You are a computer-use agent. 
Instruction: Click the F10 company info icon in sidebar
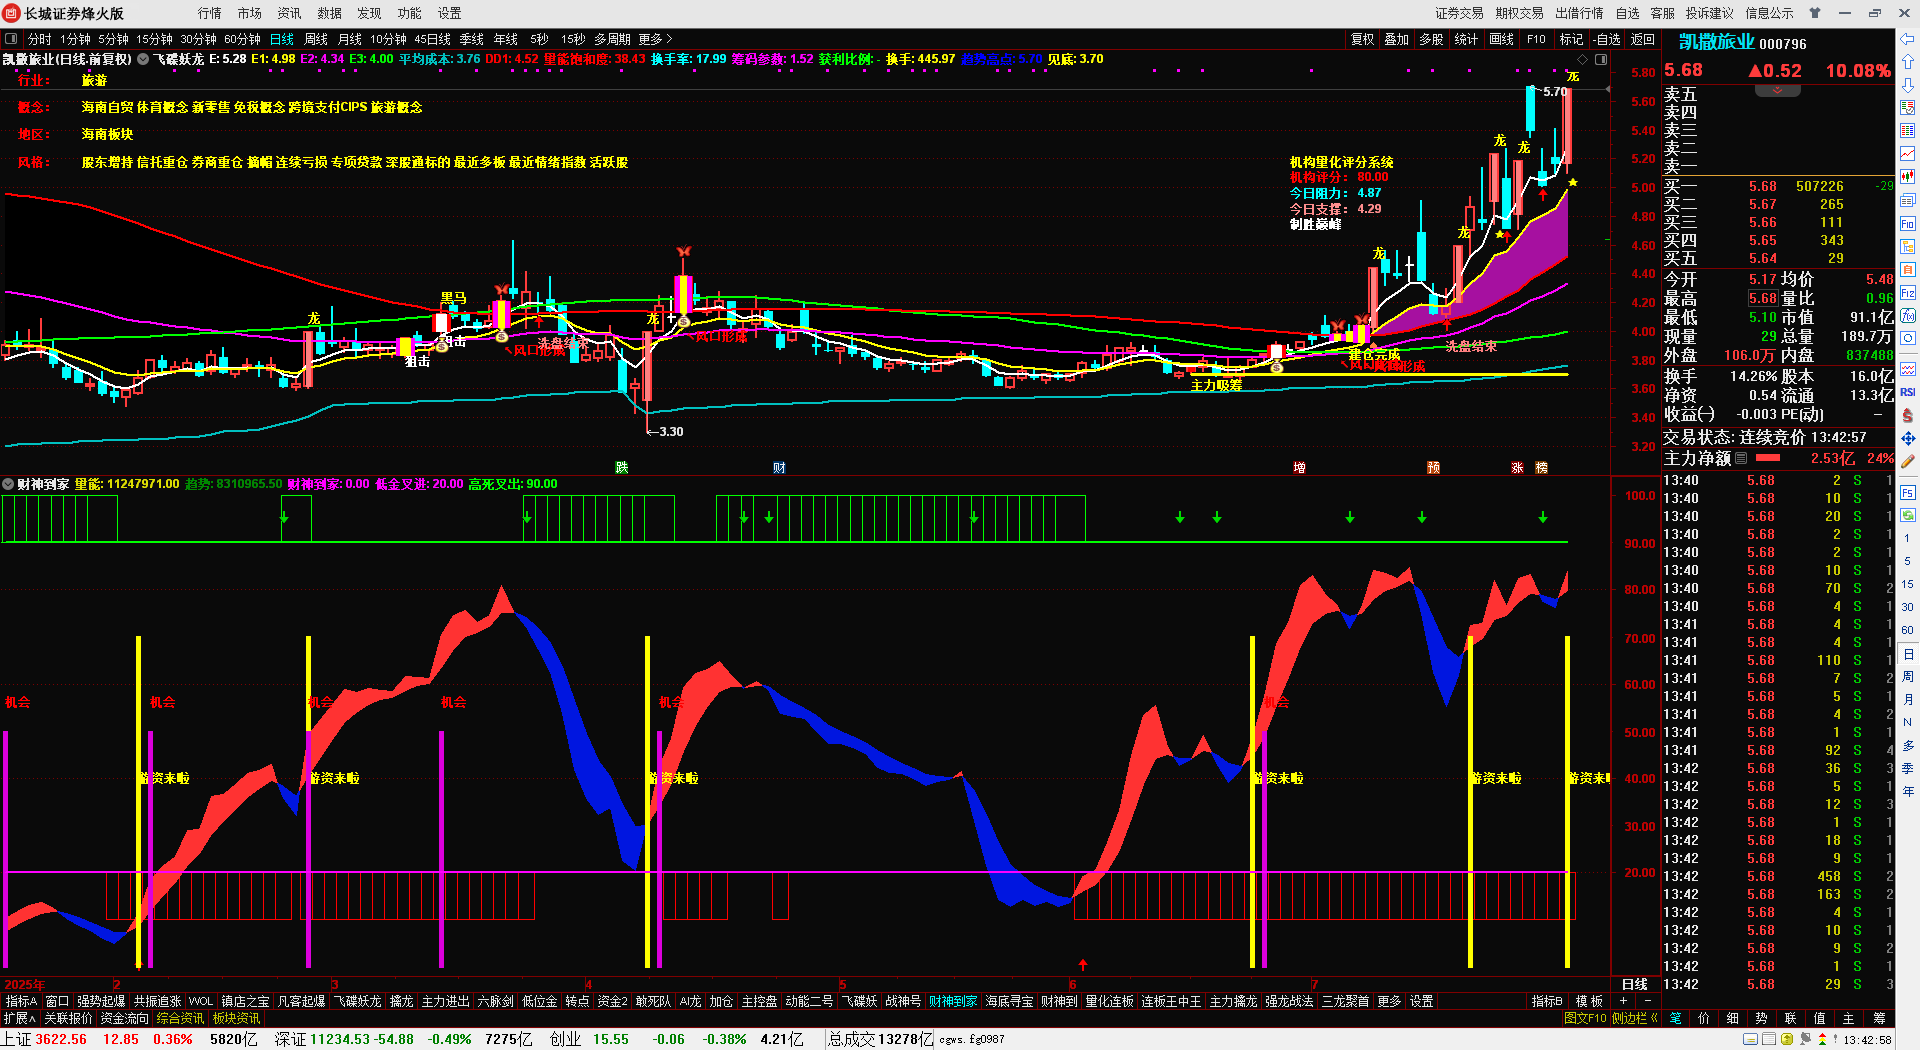point(1908,223)
